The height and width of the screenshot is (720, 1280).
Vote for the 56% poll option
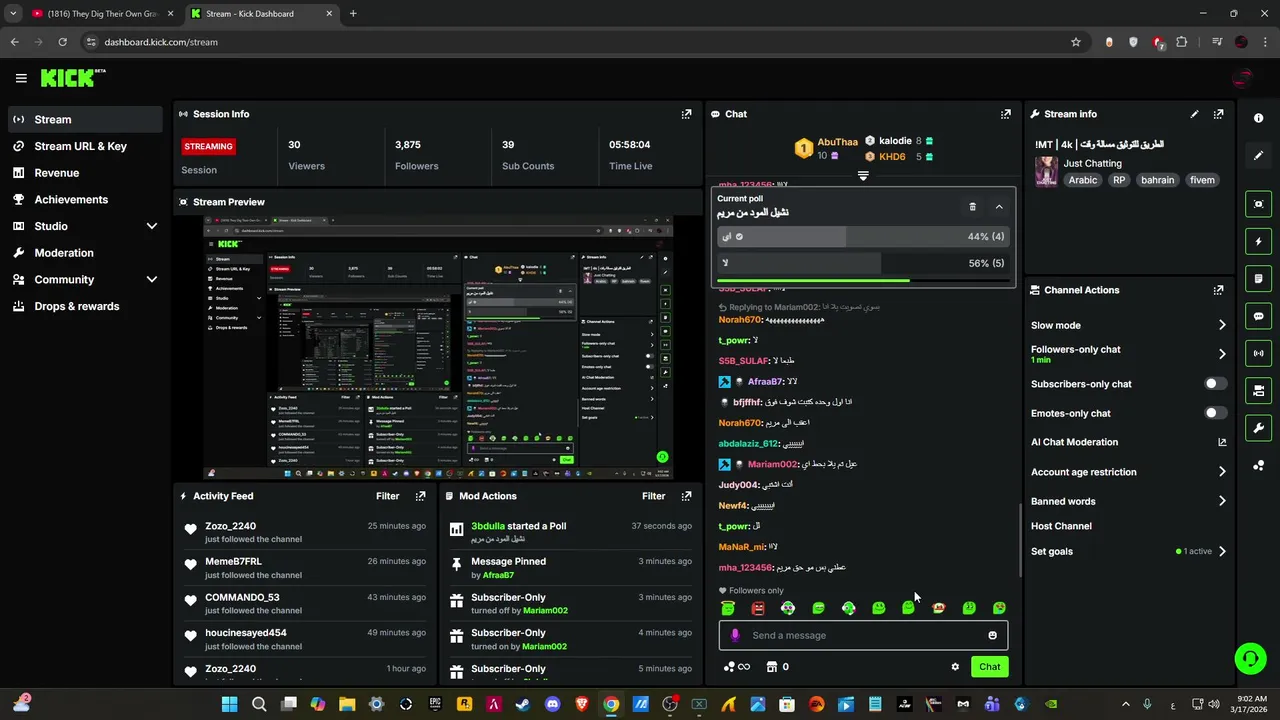[x=862, y=263]
